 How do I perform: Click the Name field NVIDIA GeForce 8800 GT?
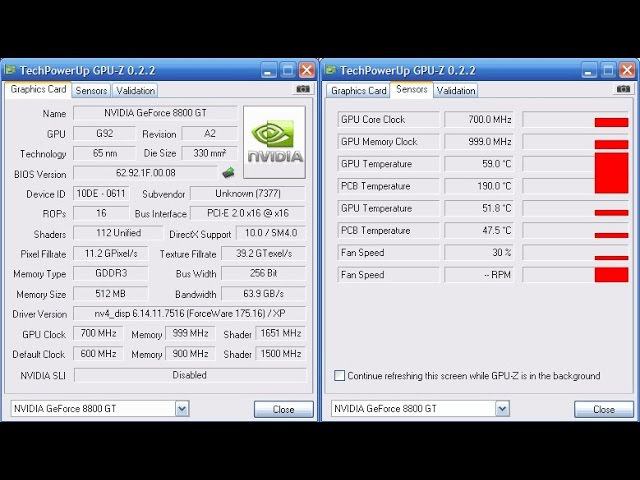pyautogui.click(x=155, y=113)
